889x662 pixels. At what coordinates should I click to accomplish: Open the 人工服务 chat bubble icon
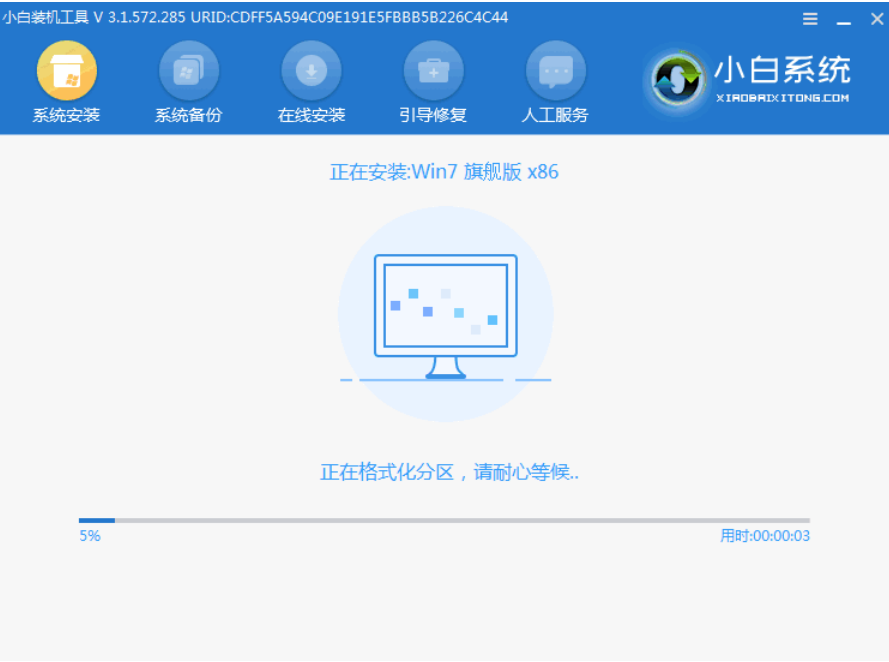[555, 72]
